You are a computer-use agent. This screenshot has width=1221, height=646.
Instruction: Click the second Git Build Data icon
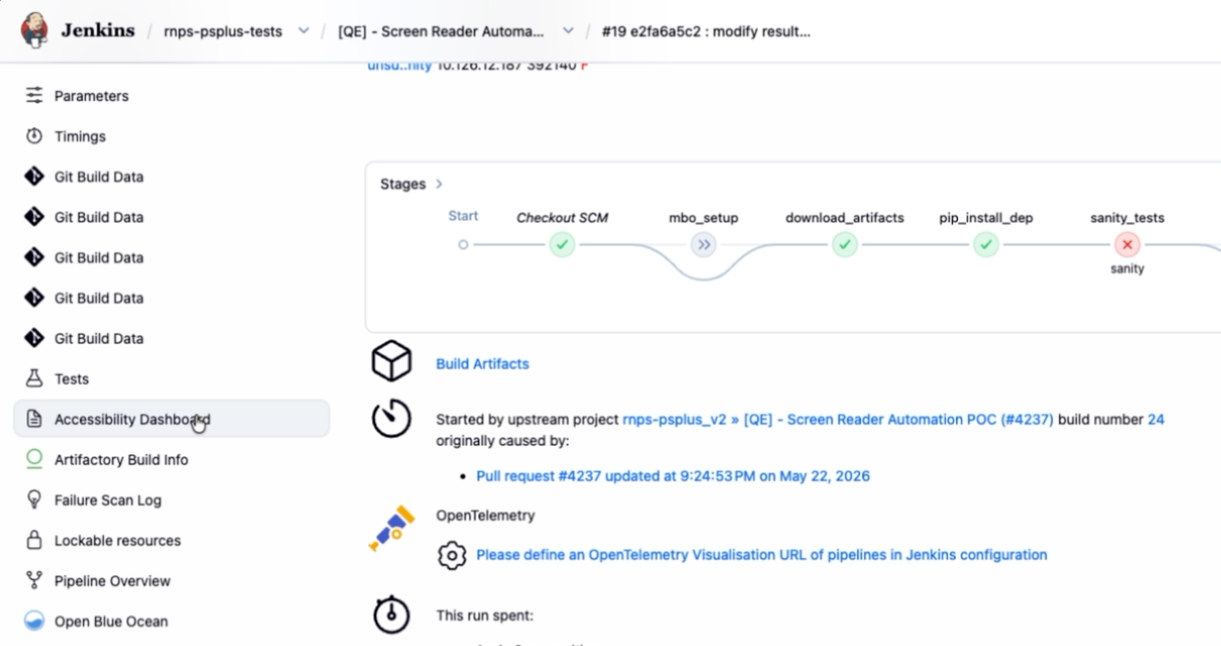pyautogui.click(x=34, y=216)
